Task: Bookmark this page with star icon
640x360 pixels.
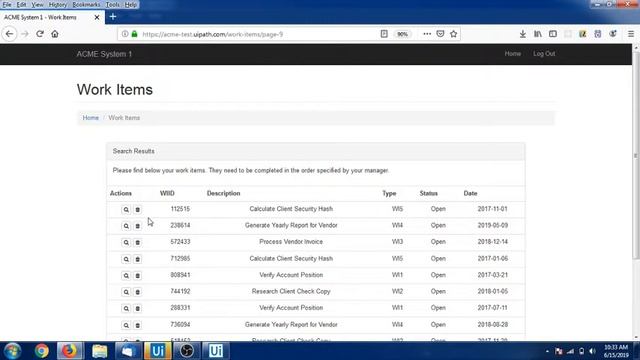Action: (x=453, y=34)
